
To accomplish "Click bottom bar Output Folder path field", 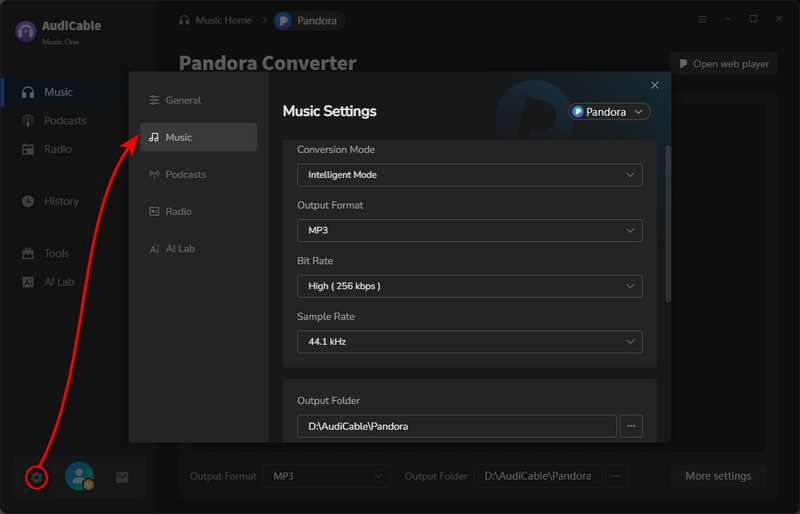I will pyautogui.click(x=537, y=476).
